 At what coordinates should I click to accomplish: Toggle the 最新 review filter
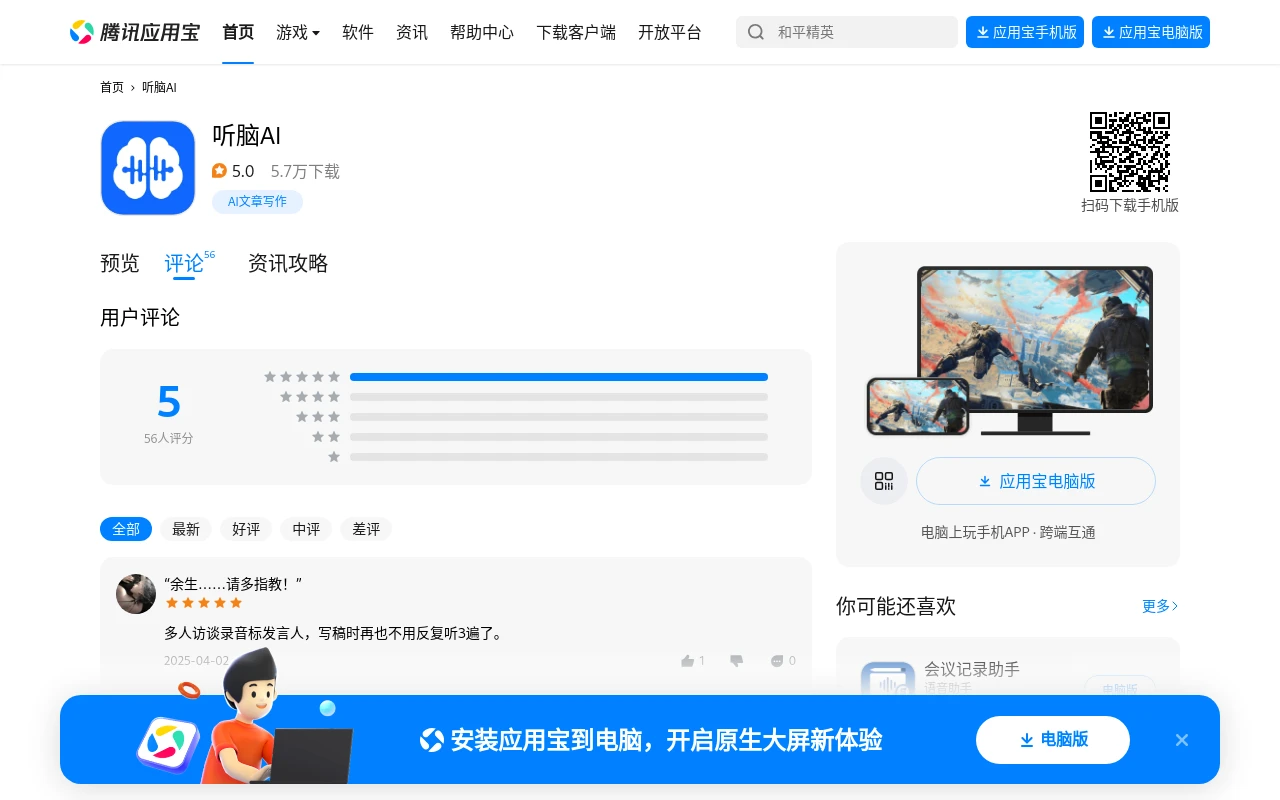pyautogui.click(x=186, y=529)
